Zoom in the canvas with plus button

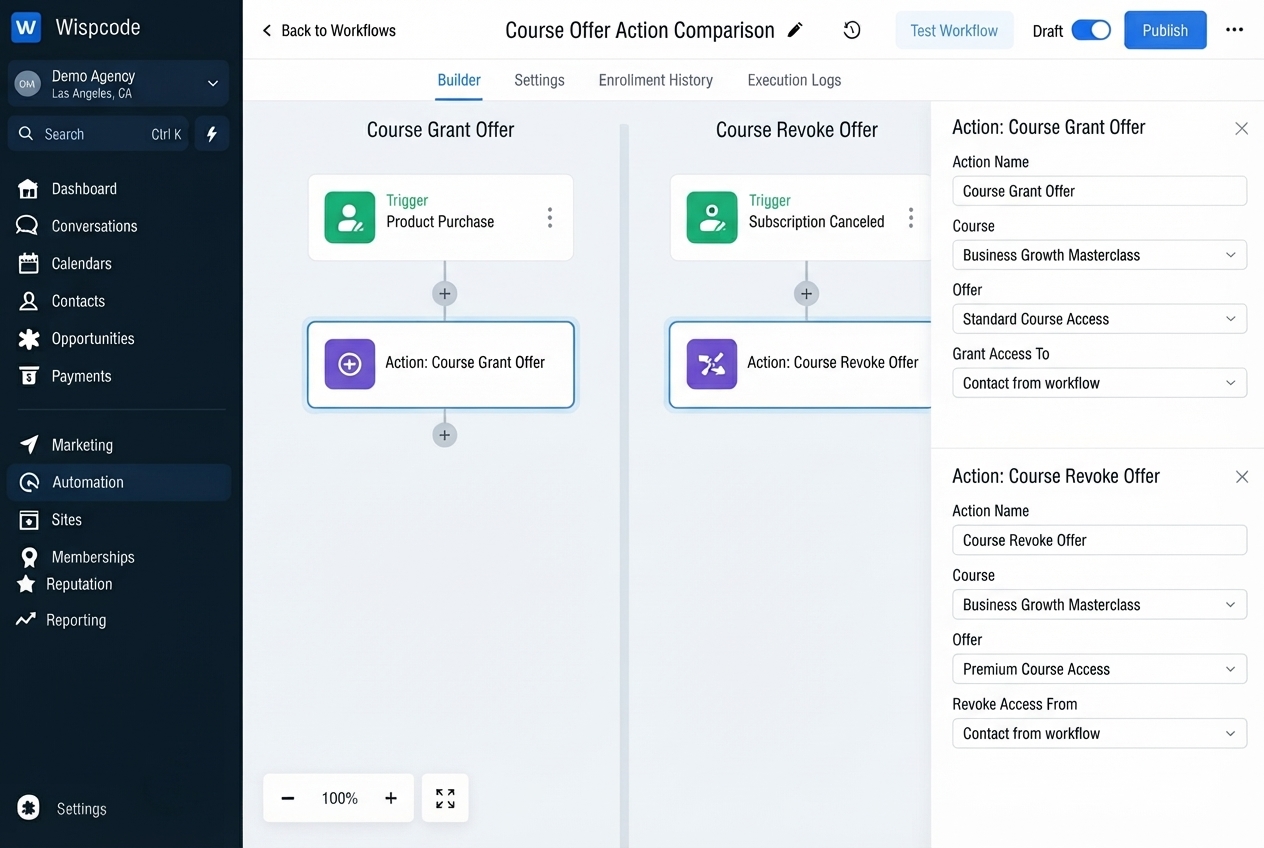coord(391,798)
